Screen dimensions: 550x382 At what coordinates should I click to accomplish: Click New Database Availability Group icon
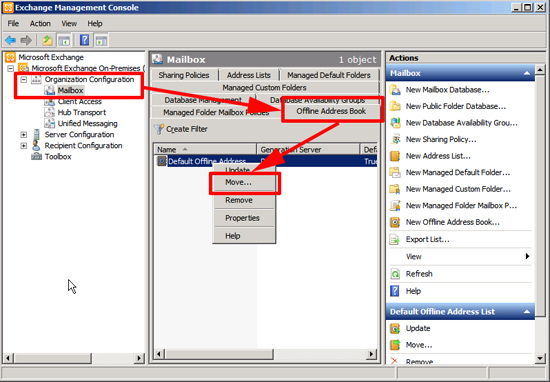coord(395,123)
